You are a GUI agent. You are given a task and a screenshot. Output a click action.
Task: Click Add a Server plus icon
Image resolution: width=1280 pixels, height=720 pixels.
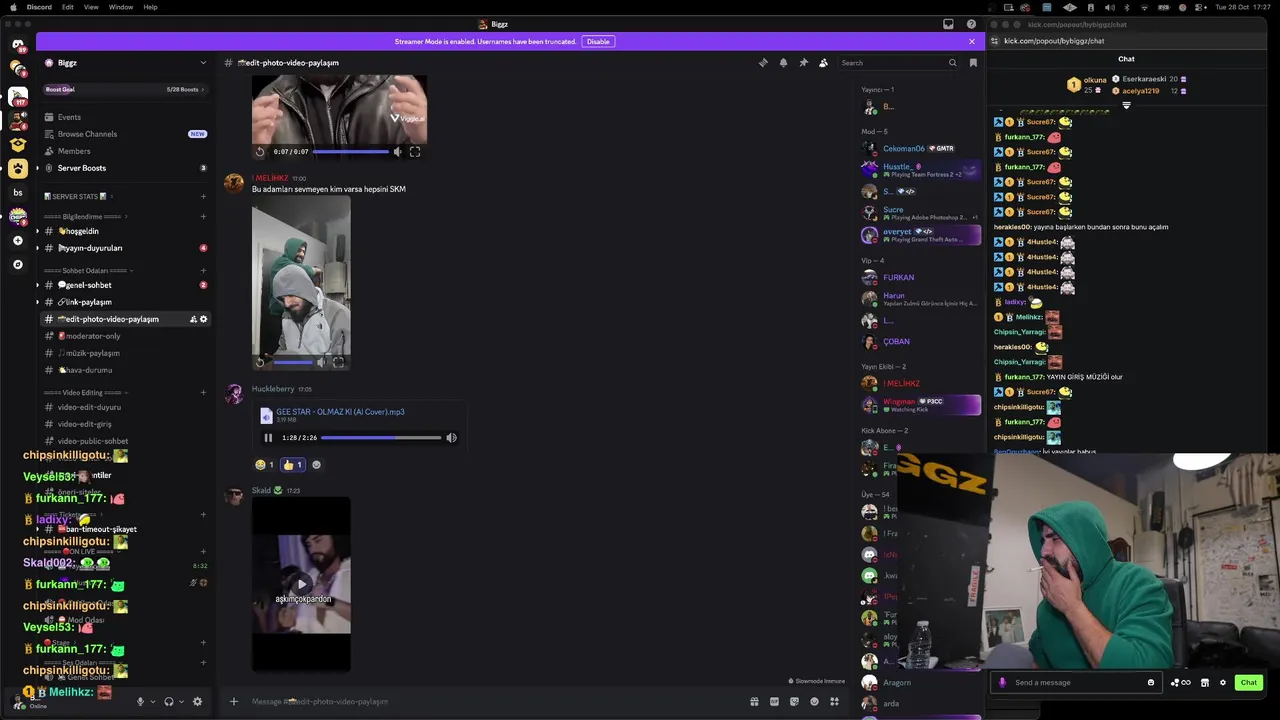pos(18,240)
